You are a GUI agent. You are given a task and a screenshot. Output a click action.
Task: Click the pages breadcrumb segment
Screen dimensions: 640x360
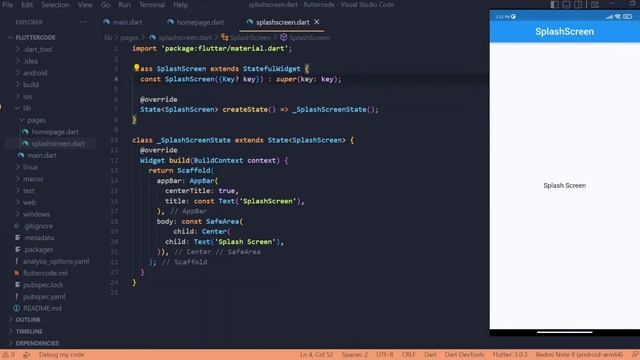click(x=129, y=38)
